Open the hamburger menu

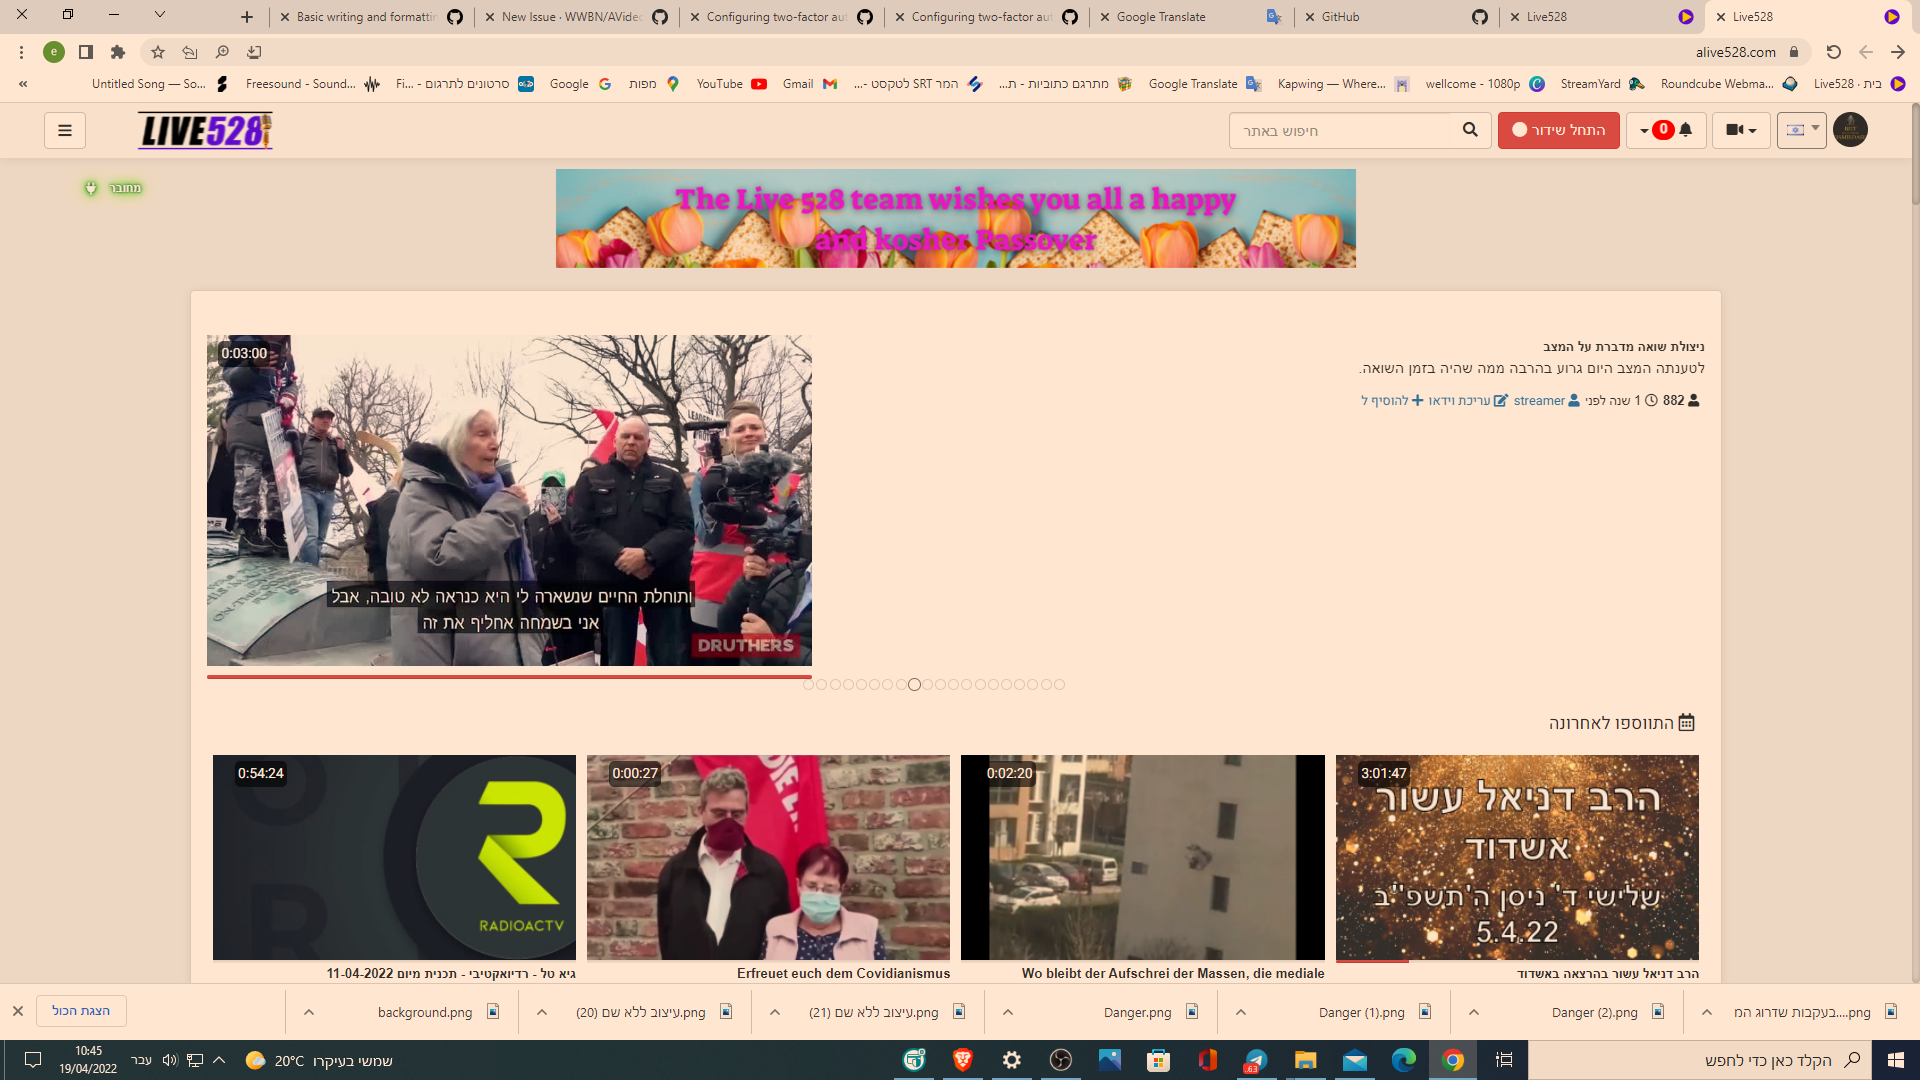coord(64,130)
